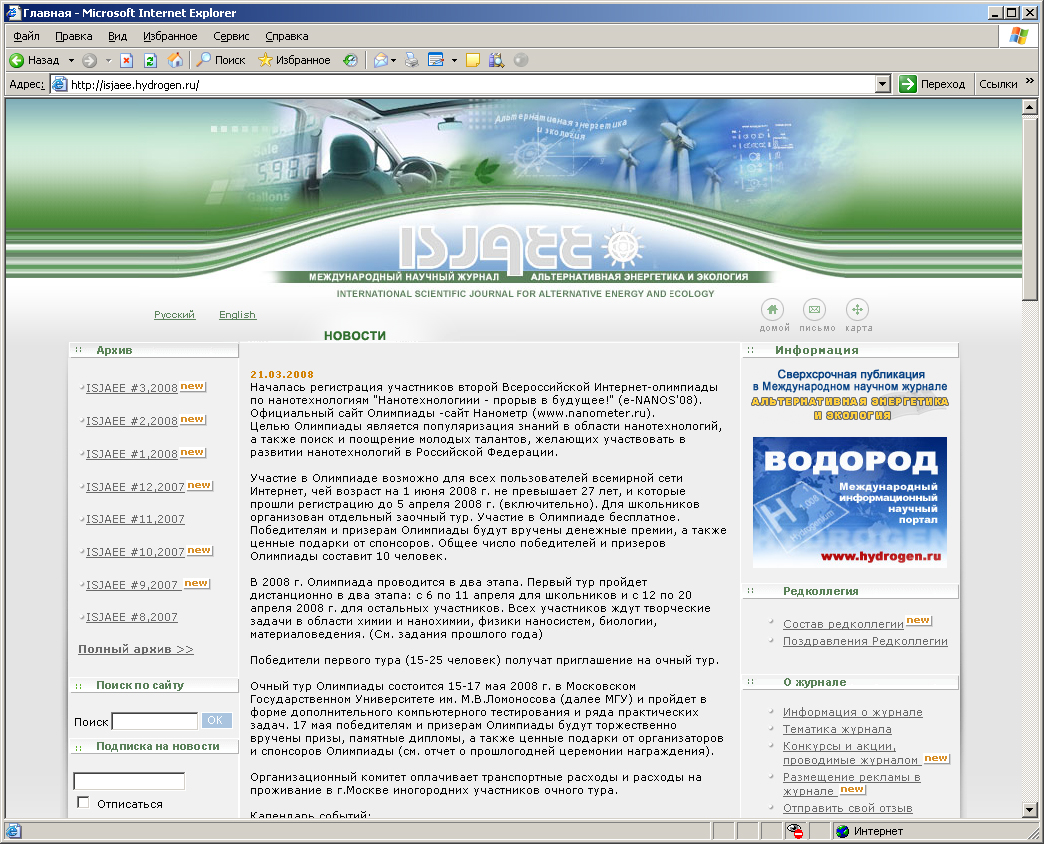Image resolution: width=1044 pixels, height=844 pixels.
Task: Switch the site language to English
Action: click(x=237, y=315)
